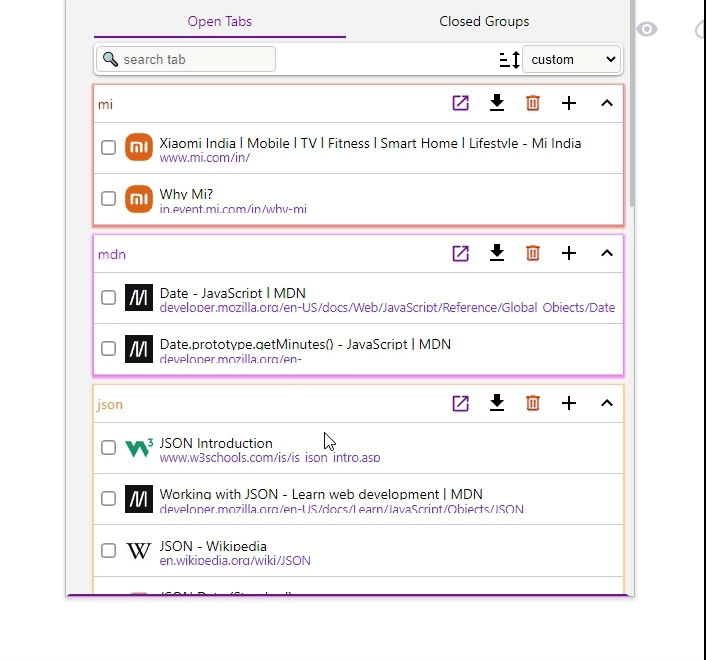Add a tab to the mi group
Screen dimensions: 706x660
pyautogui.click(x=569, y=103)
